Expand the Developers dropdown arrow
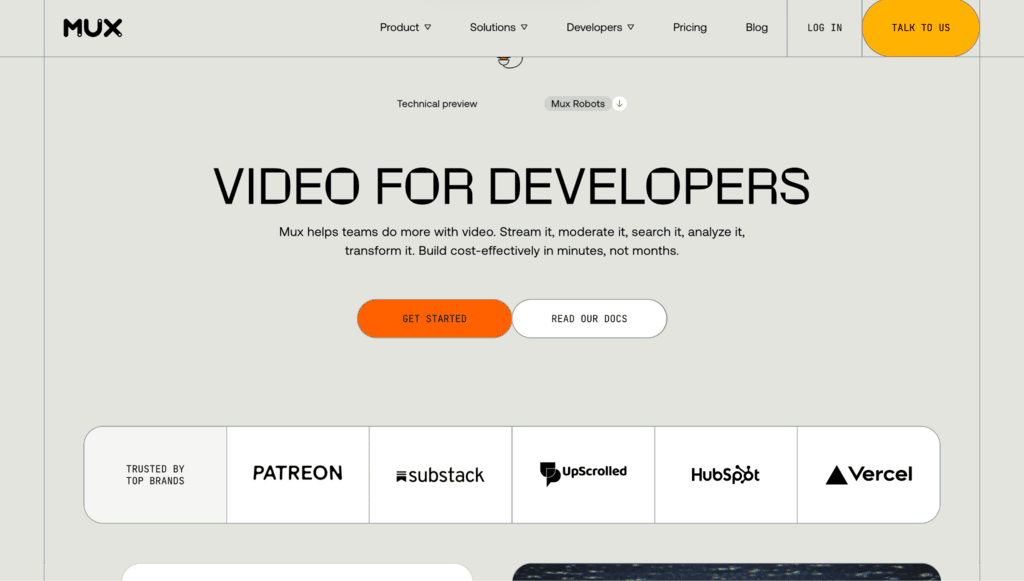Viewport: 1024px width, 581px height. (x=630, y=27)
